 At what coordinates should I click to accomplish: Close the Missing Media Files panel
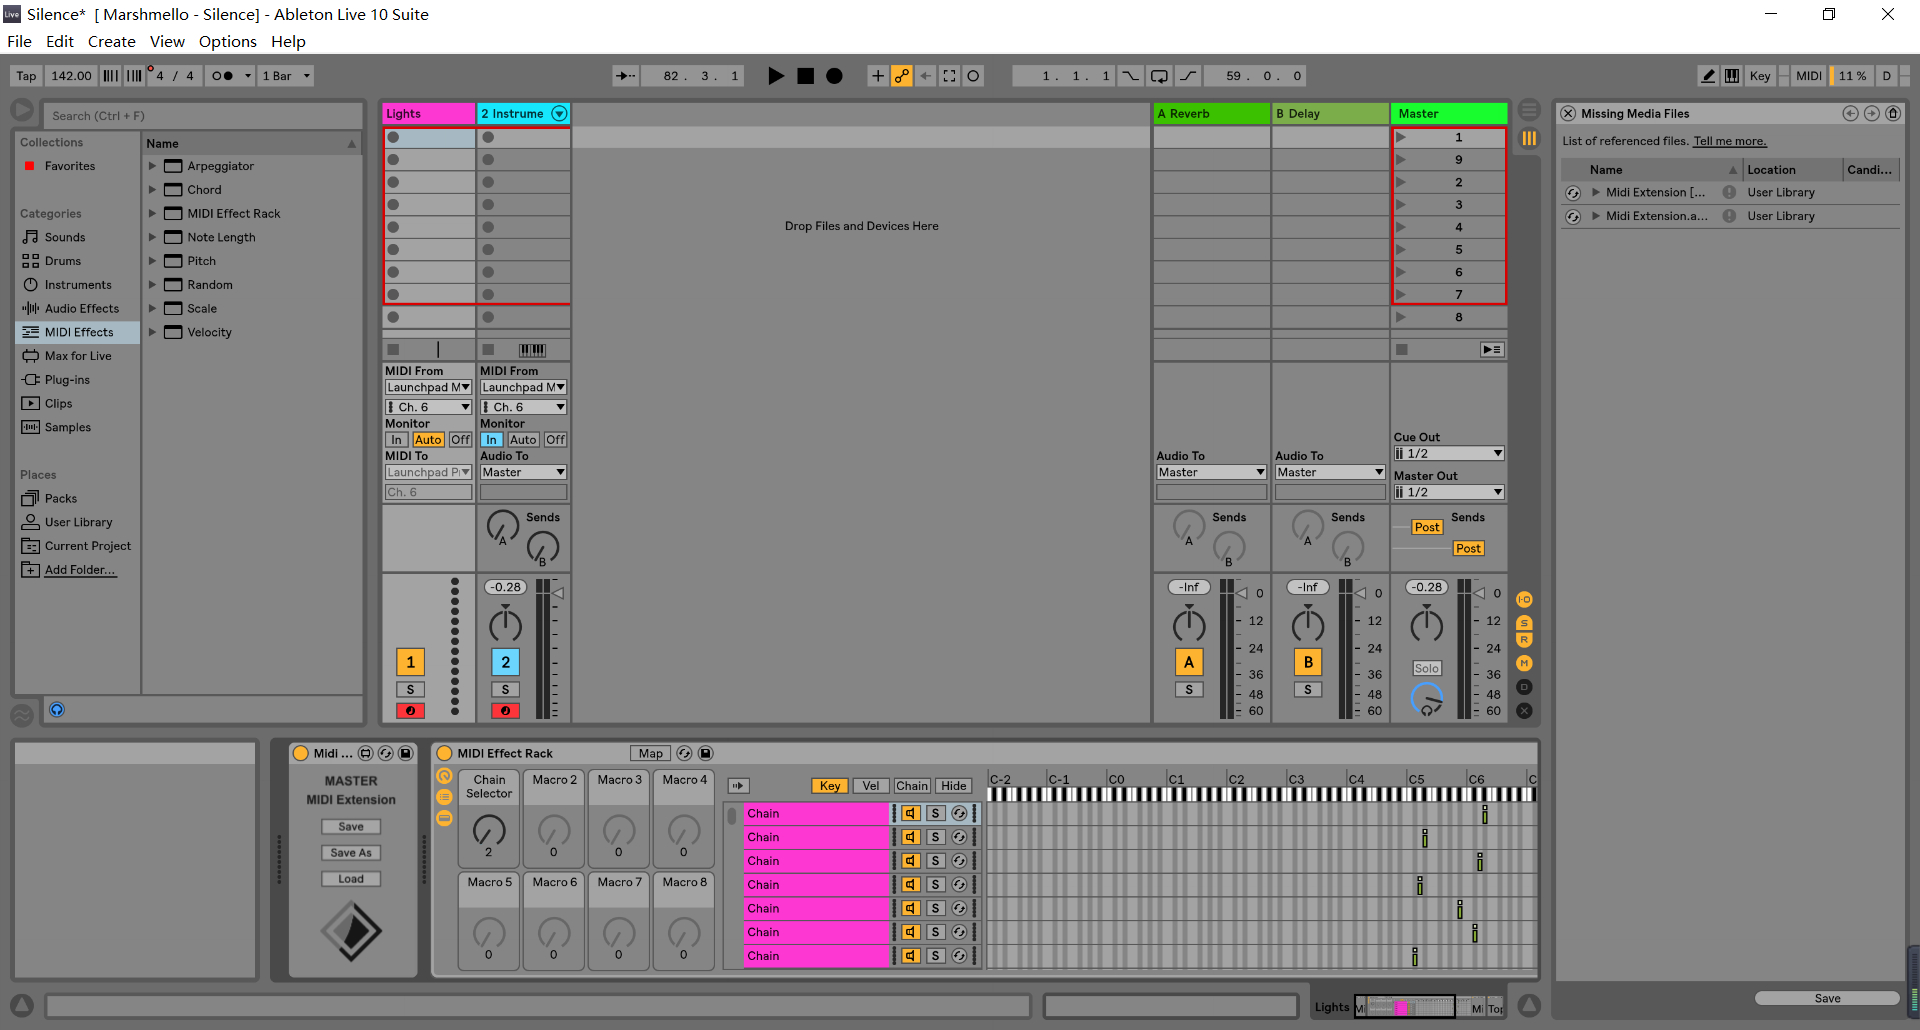point(1568,114)
